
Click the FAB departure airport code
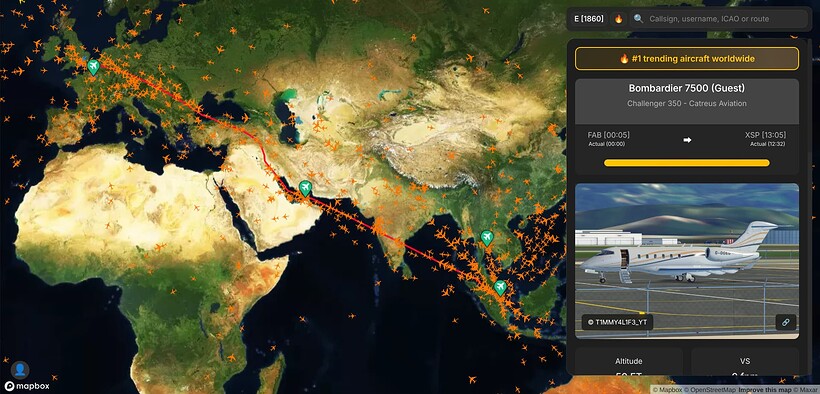pyautogui.click(x=594, y=135)
